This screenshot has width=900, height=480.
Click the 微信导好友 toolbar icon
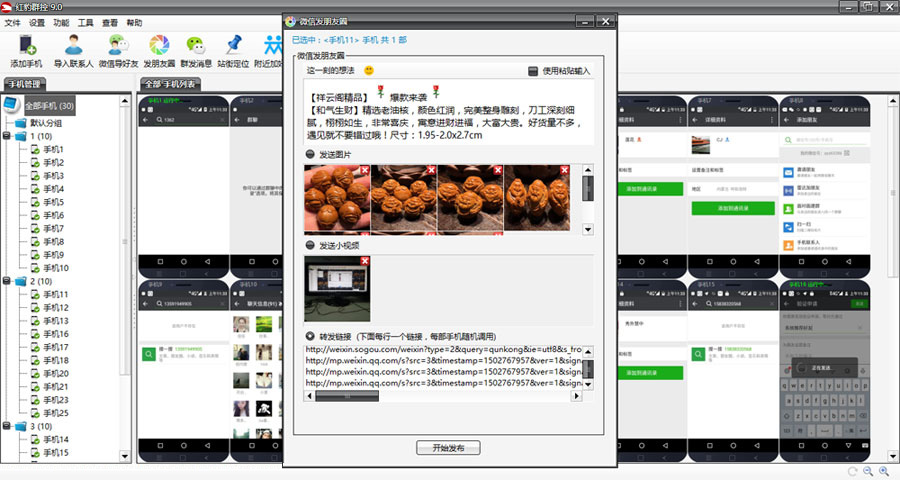coord(118,45)
